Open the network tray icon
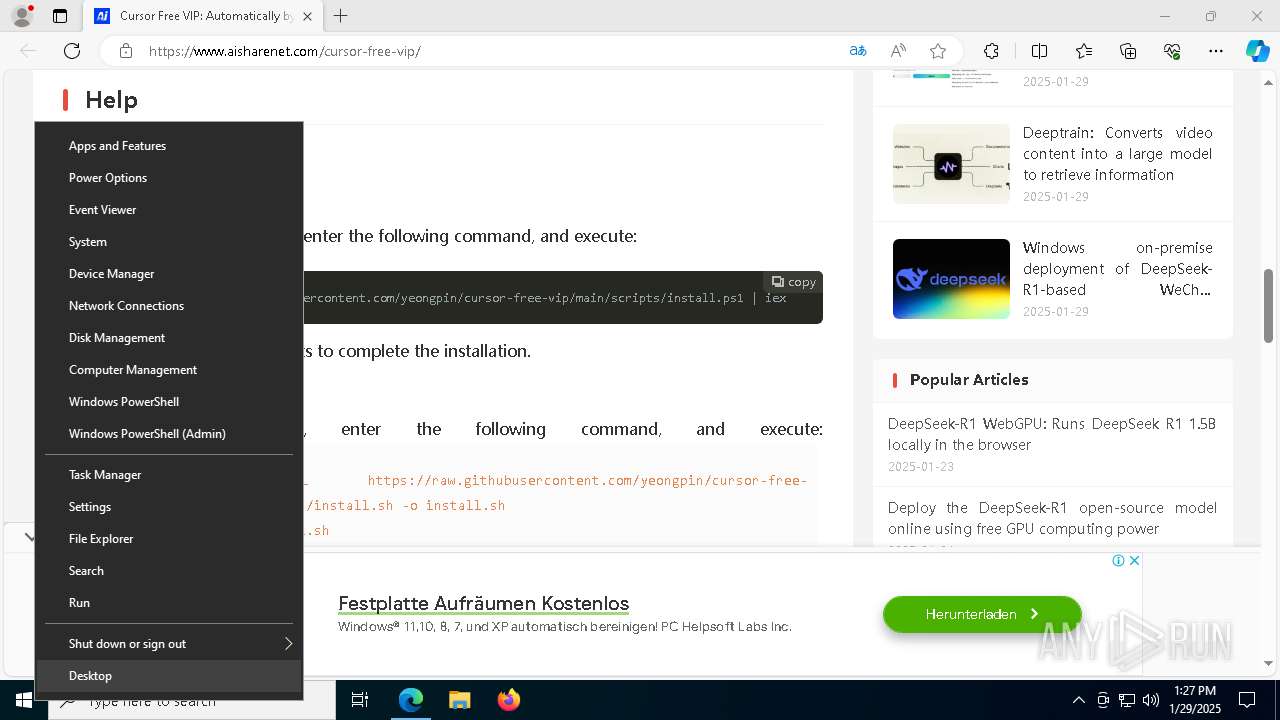Screen dimensions: 1280x720 coord(1127,700)
